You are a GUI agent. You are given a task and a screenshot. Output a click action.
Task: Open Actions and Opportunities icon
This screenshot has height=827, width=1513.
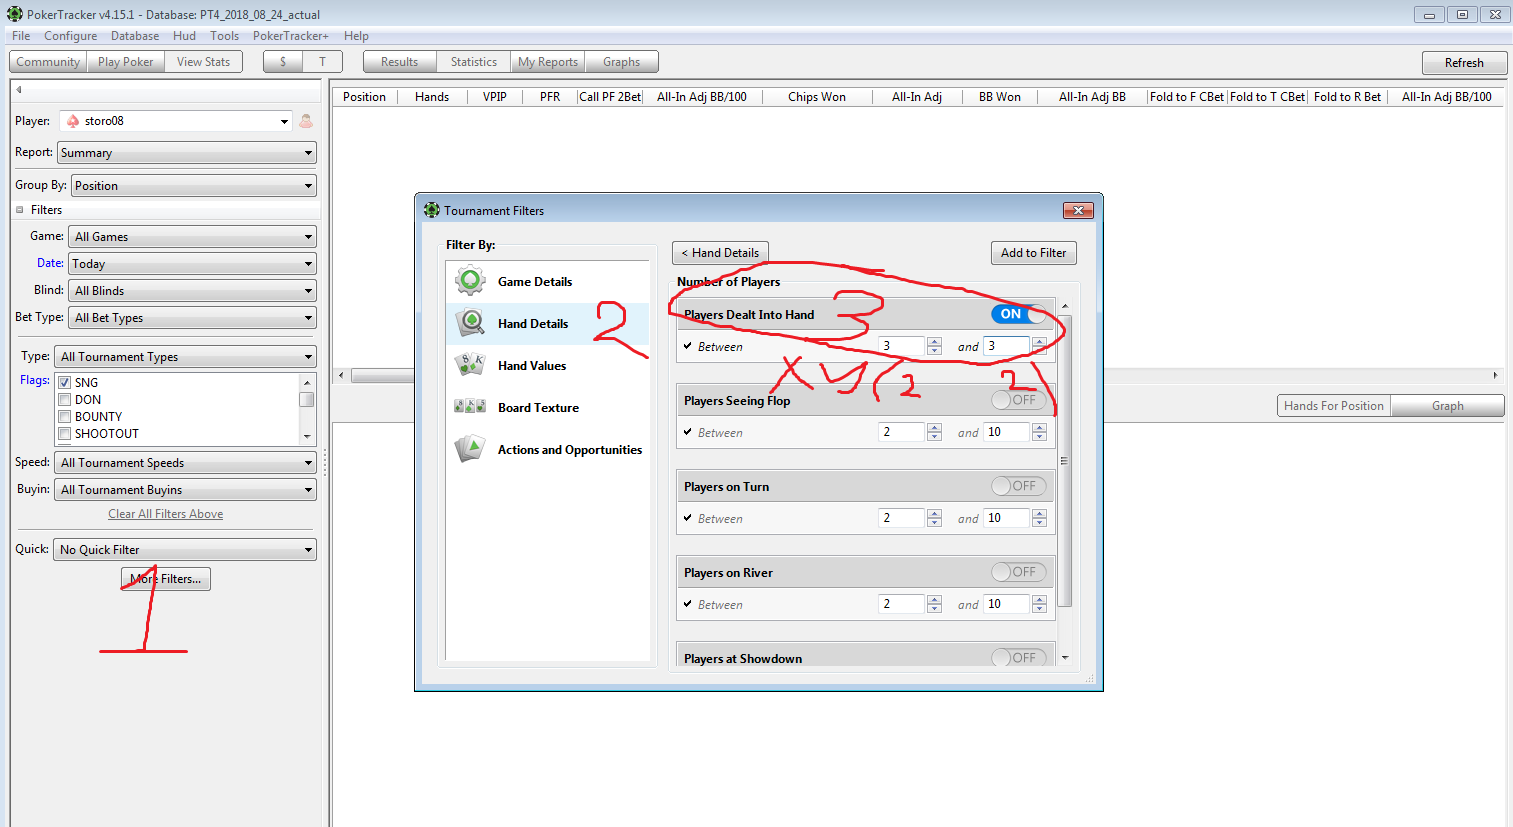point(470,449)
